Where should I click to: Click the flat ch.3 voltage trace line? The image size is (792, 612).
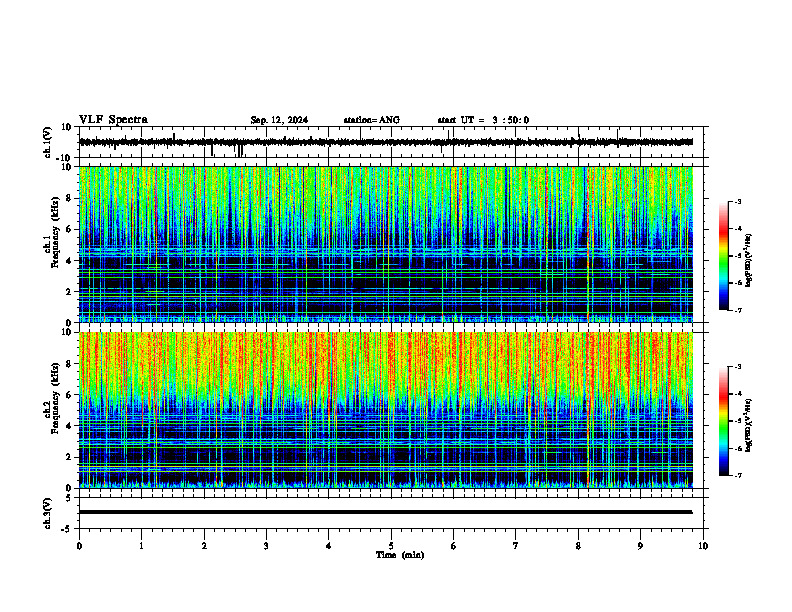coord(386,512)
